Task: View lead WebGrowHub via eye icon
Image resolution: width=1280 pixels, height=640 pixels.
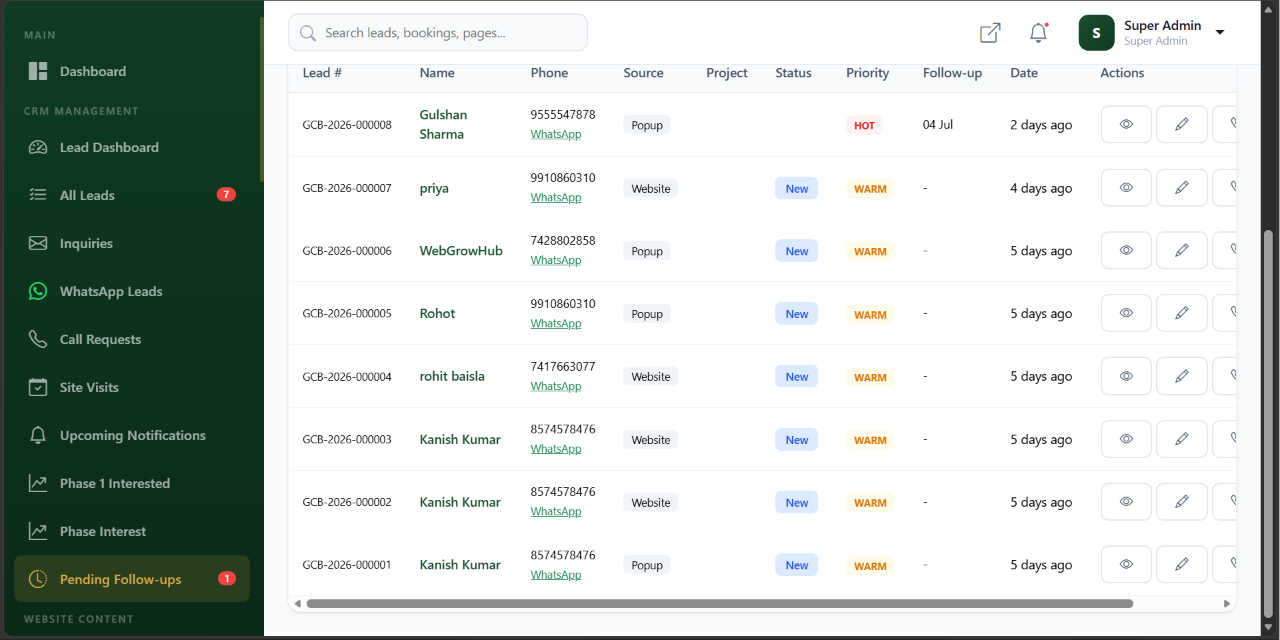Action: click(1126, 250)
